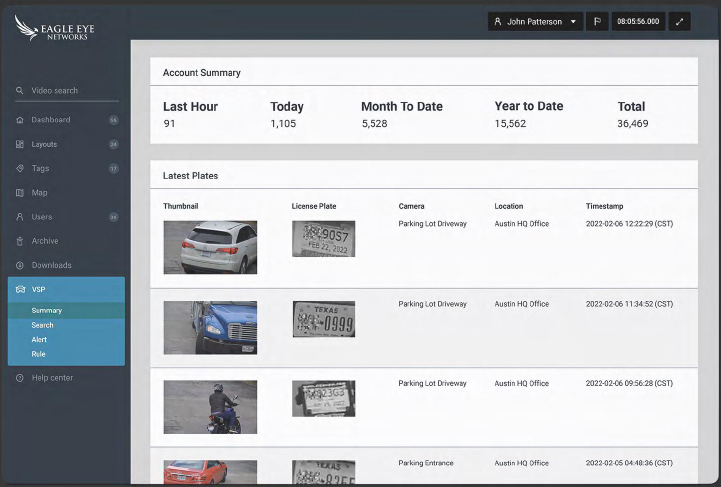Open the Texas 0999 plate image

click(x=324, y=319)
